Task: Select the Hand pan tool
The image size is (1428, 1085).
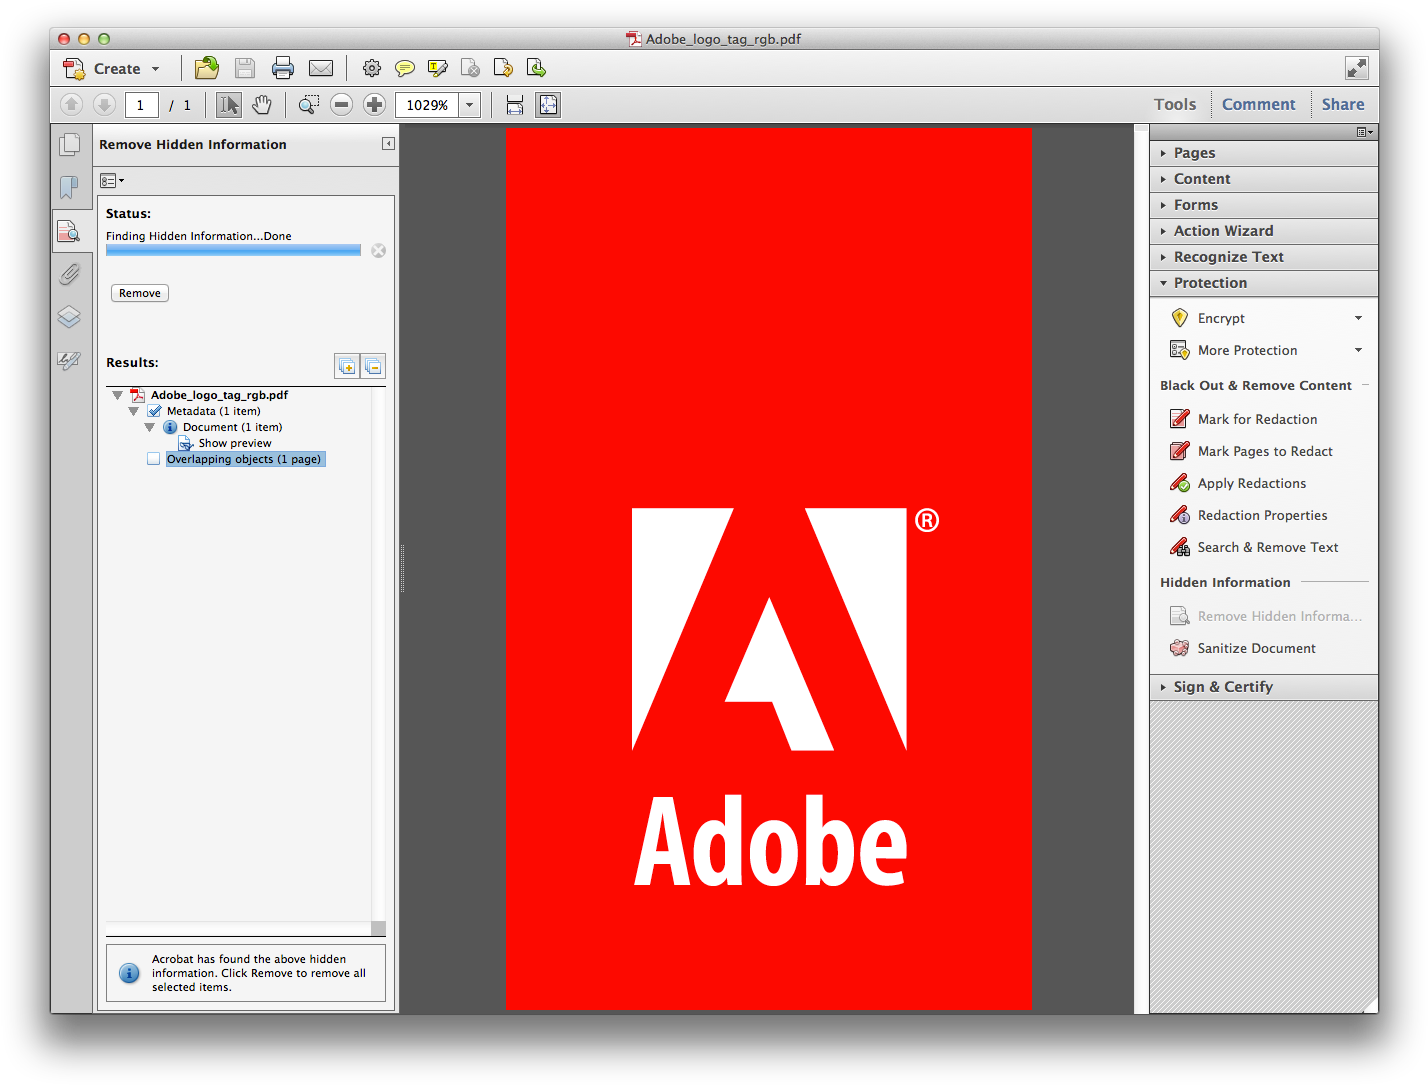Action: tap(262, 105)
